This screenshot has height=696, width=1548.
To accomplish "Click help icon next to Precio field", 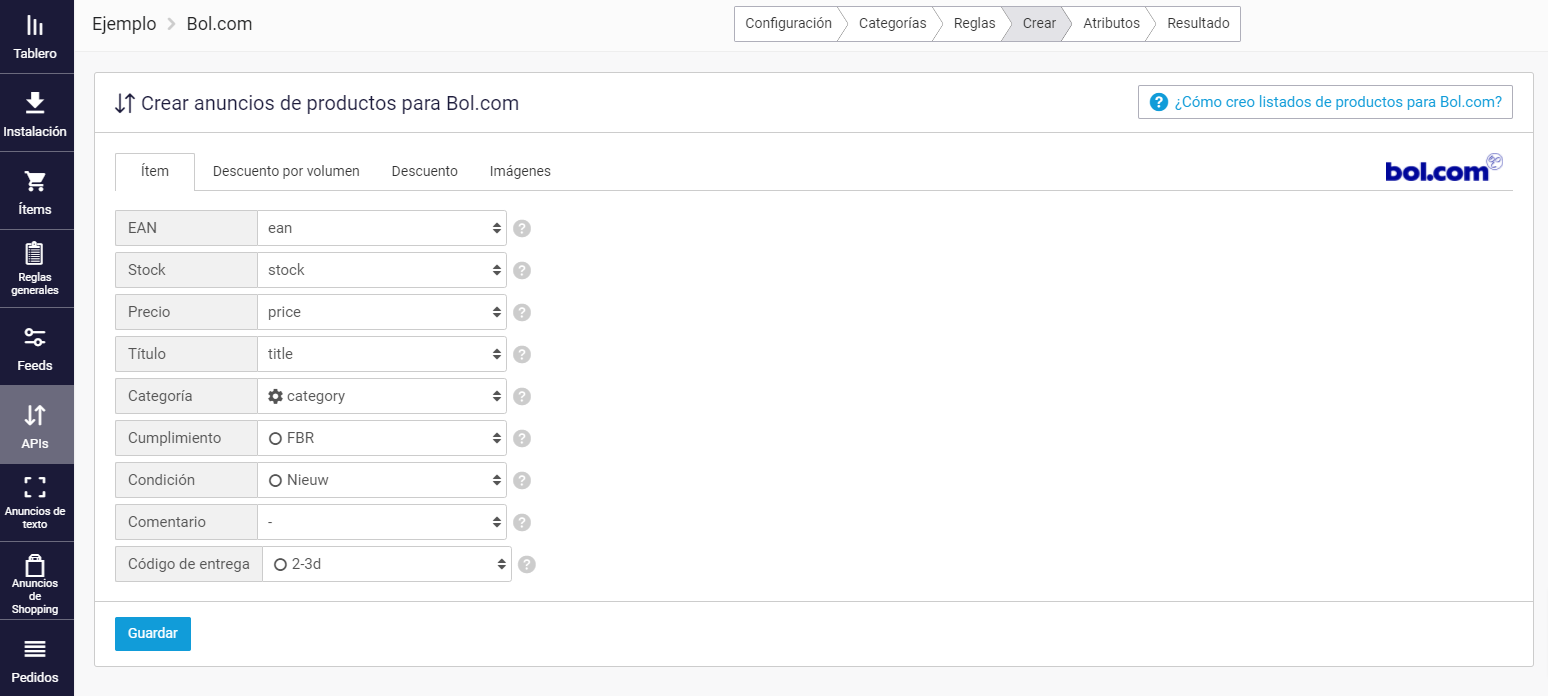I will point(522,312).
